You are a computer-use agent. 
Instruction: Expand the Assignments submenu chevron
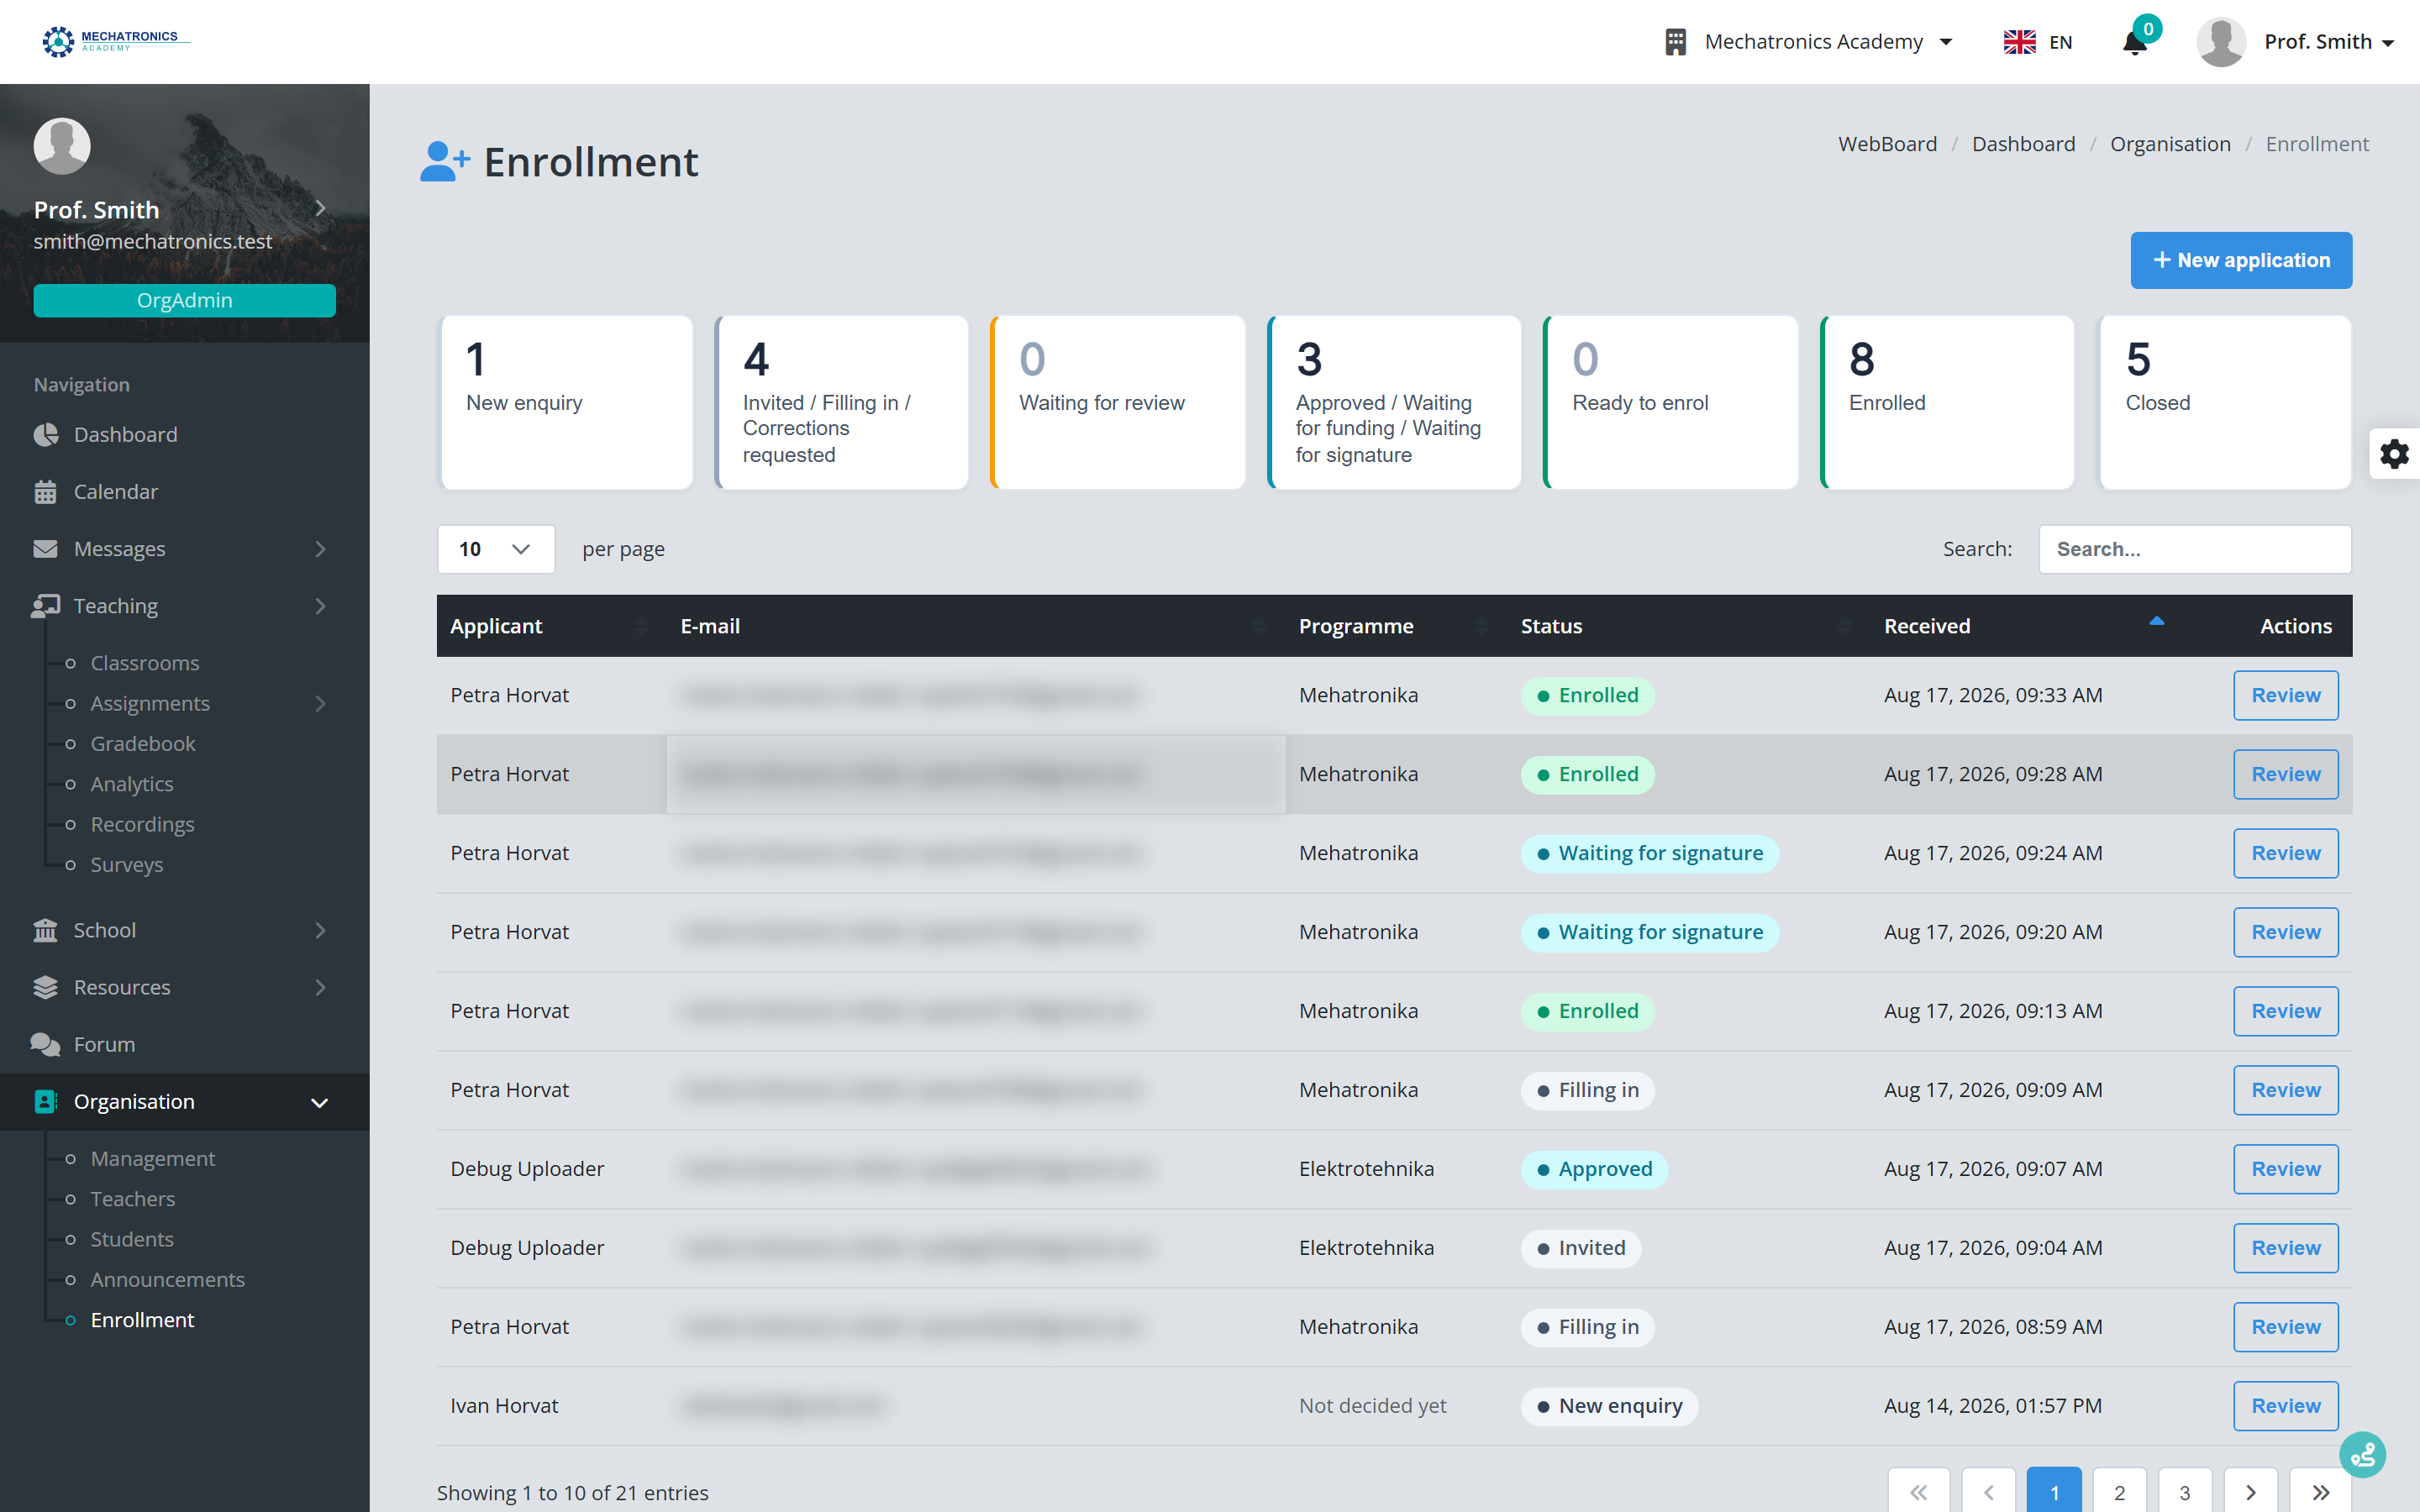[320, 704]
